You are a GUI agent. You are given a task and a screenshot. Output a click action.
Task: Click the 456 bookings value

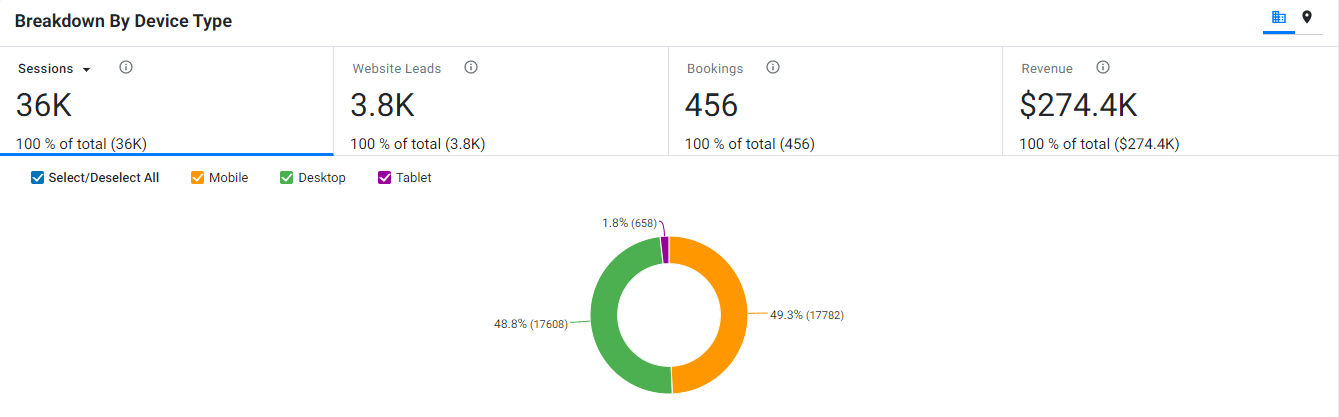(712, 106)
